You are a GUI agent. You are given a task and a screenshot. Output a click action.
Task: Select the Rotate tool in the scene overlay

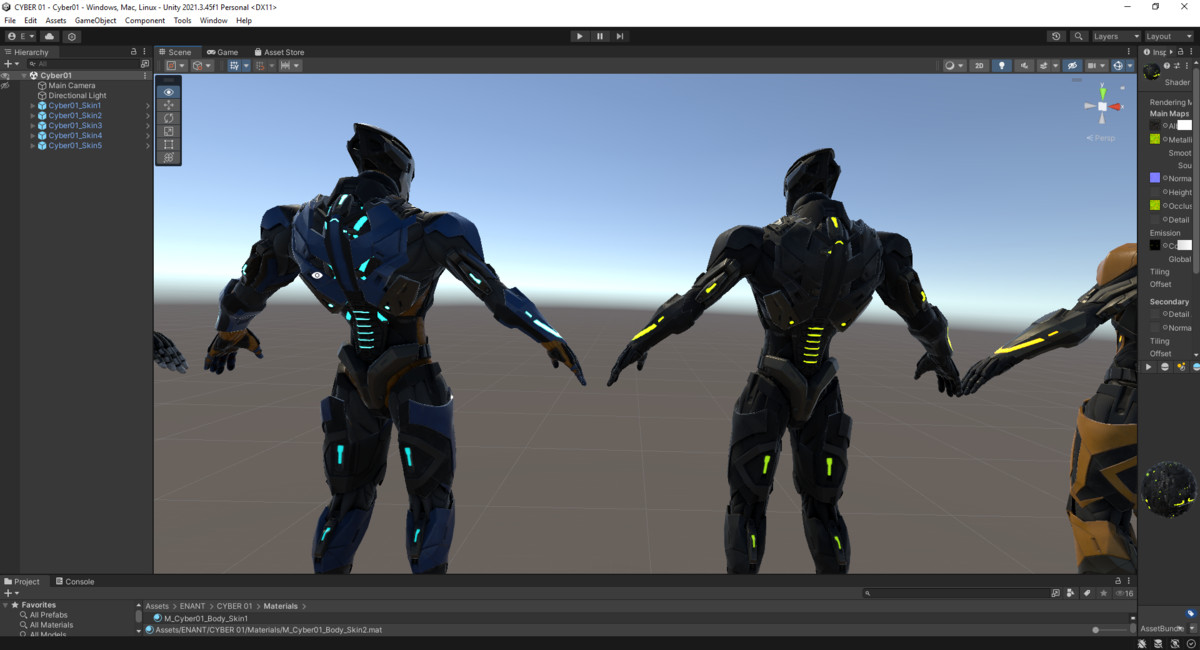point(168,118)
